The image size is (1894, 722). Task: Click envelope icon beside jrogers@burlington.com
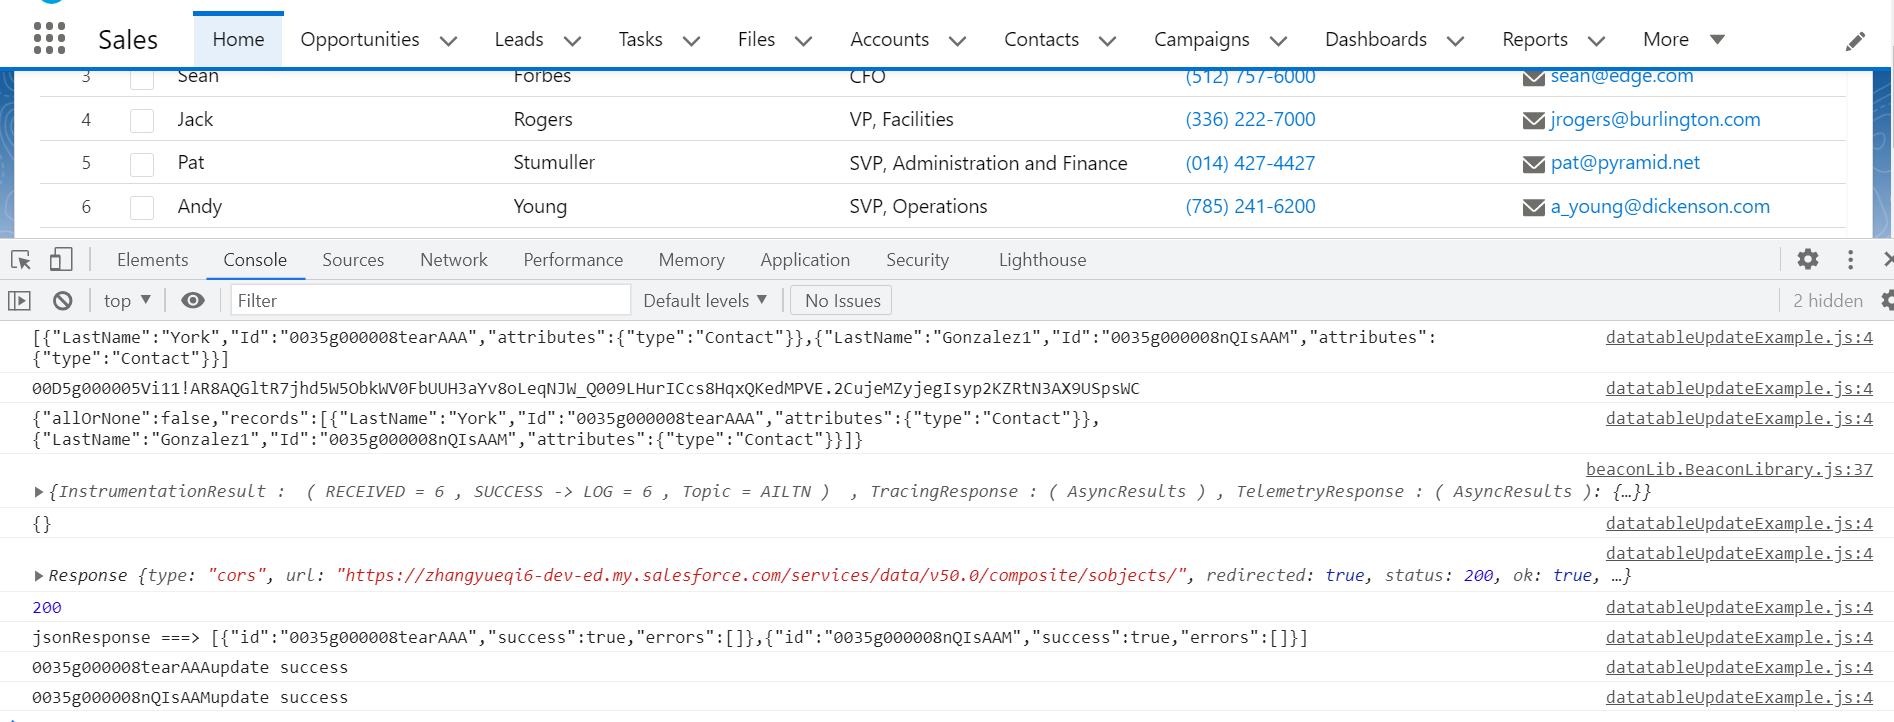[x=1533, y=121]
